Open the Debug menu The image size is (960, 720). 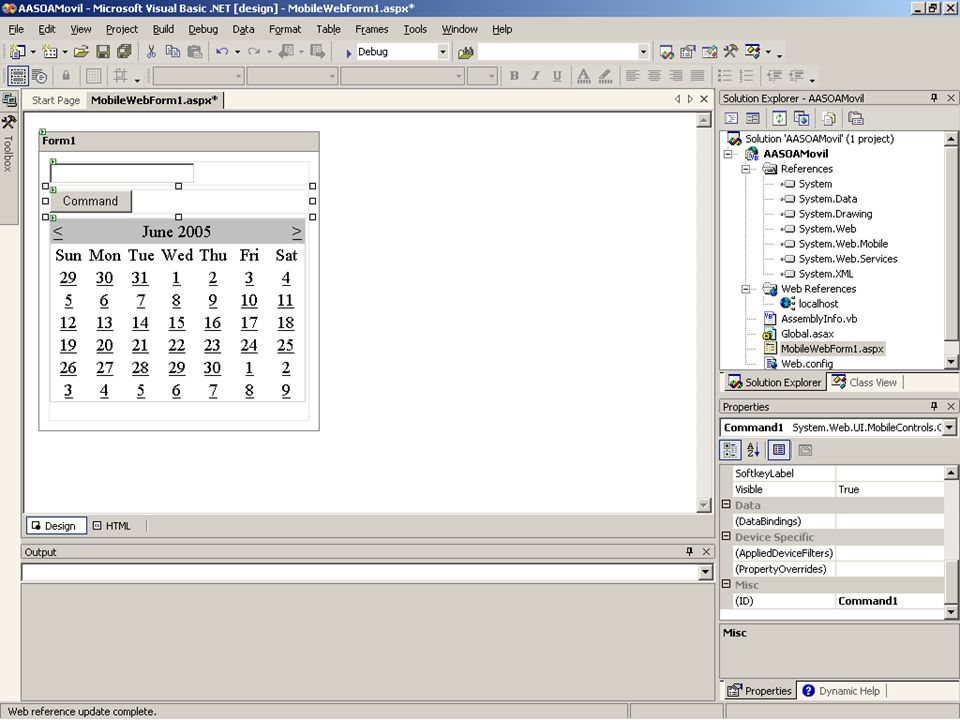[x=203, y=29]
